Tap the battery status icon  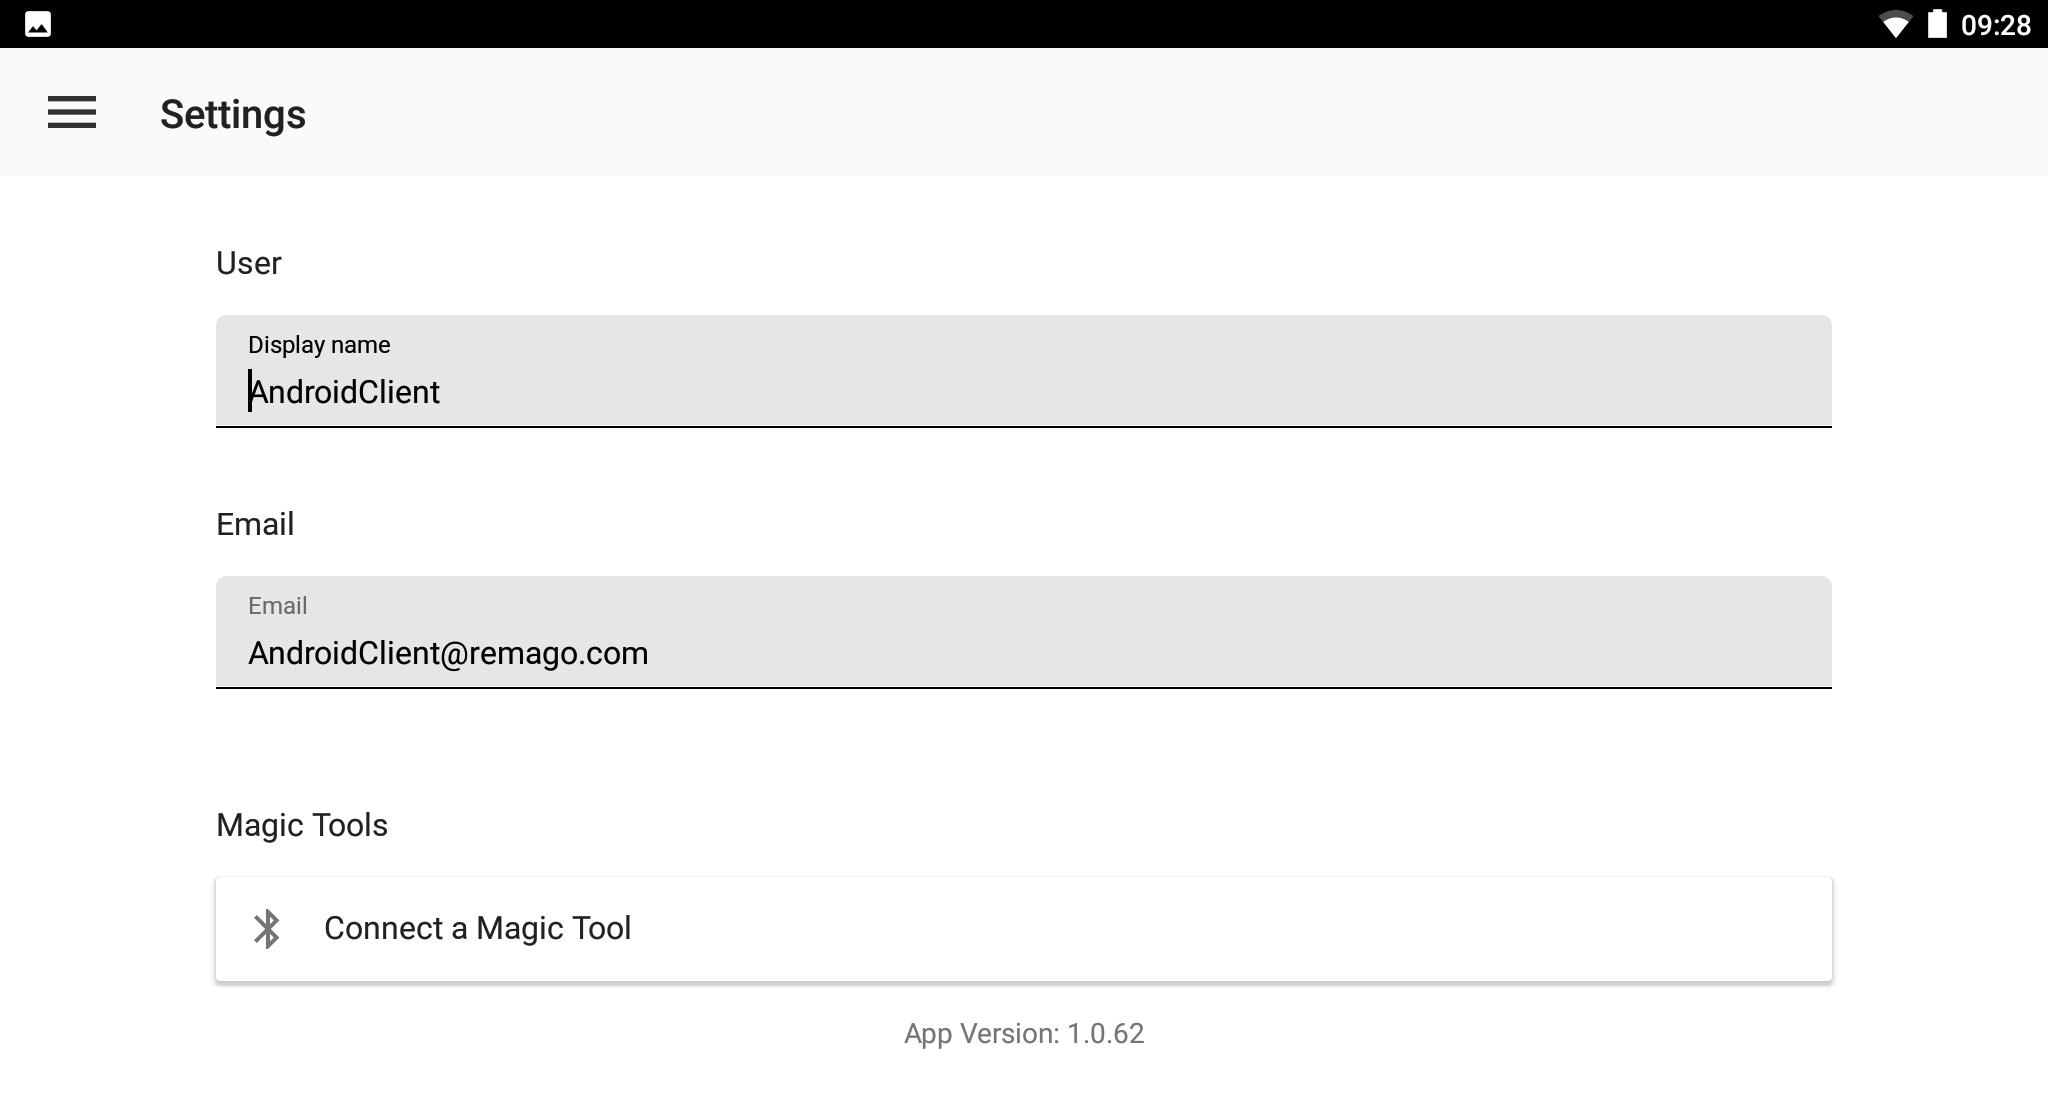pos(1937,24)
